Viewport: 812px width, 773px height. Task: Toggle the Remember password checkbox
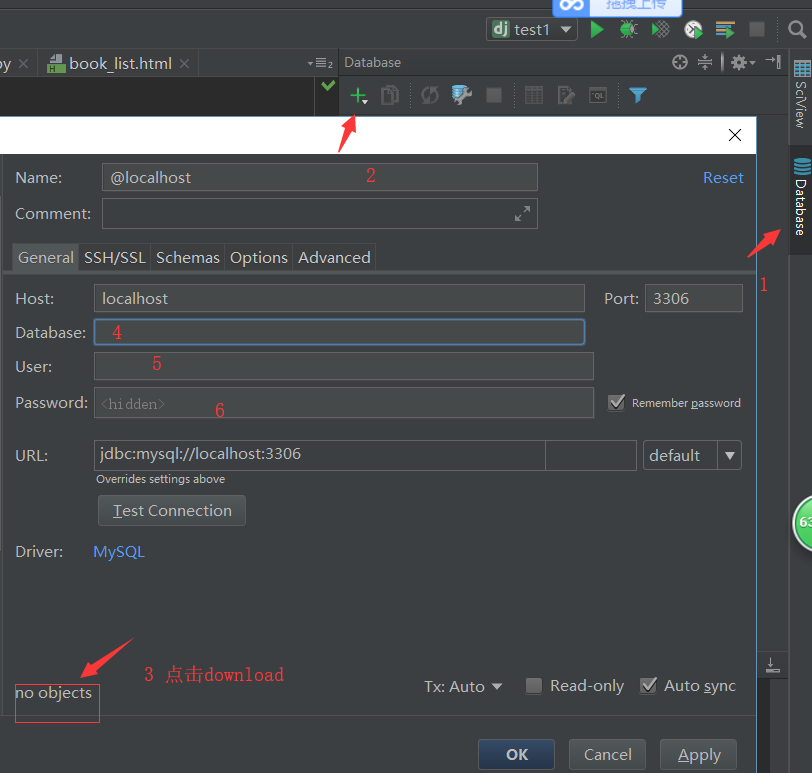click(x=616, y=402)
